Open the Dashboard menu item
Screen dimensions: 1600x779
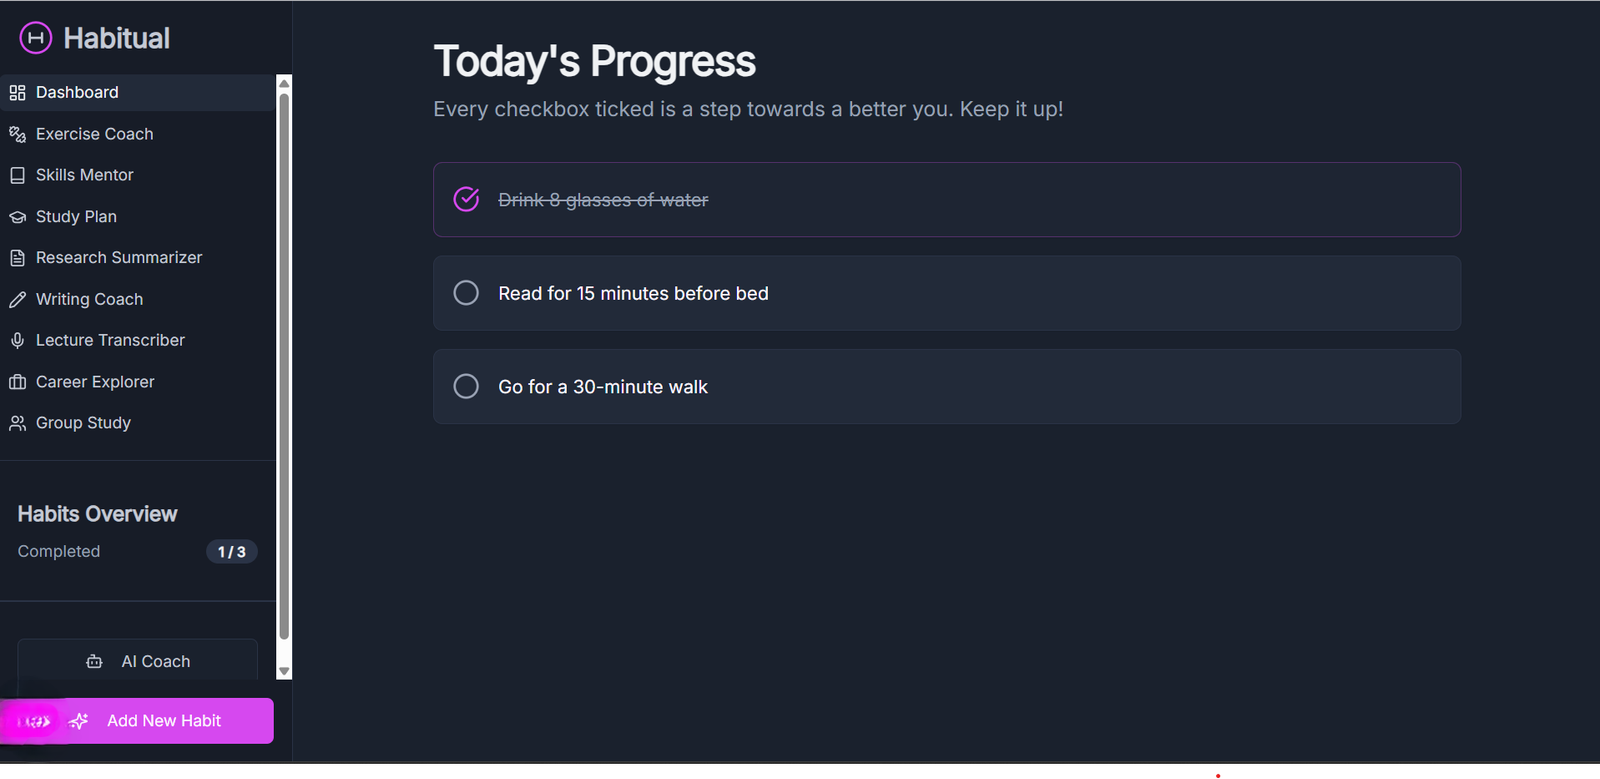coord(77,93)
